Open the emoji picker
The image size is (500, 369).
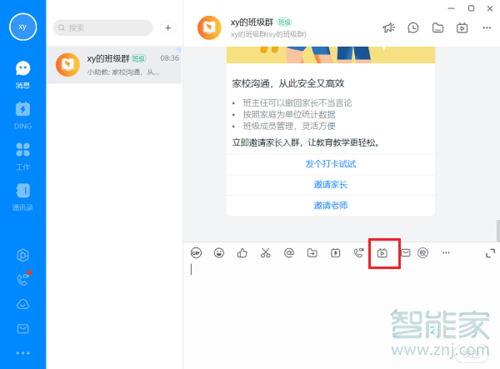pyautogui.click(x=219, y=253)
